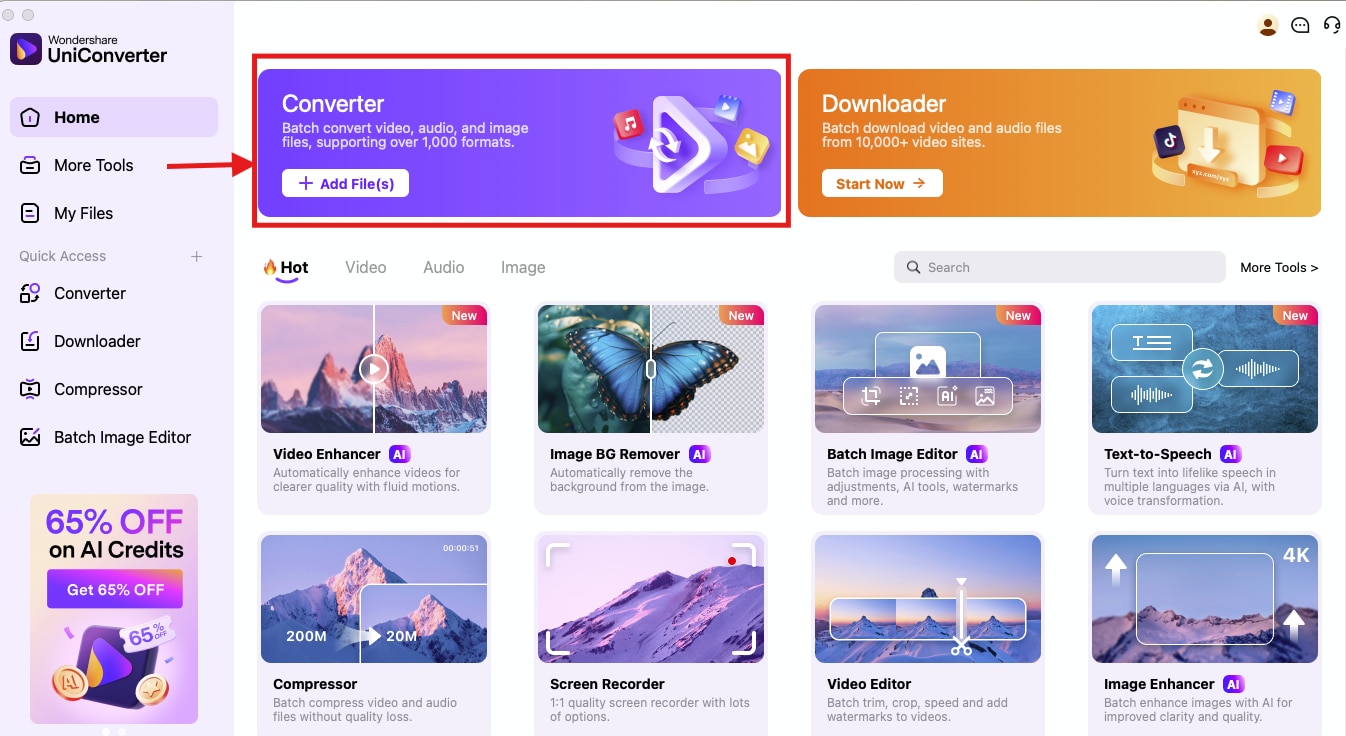1346x736 pixels.
Task: Click the New badge on Text-to-Speech card
Action: point(1295,315)
